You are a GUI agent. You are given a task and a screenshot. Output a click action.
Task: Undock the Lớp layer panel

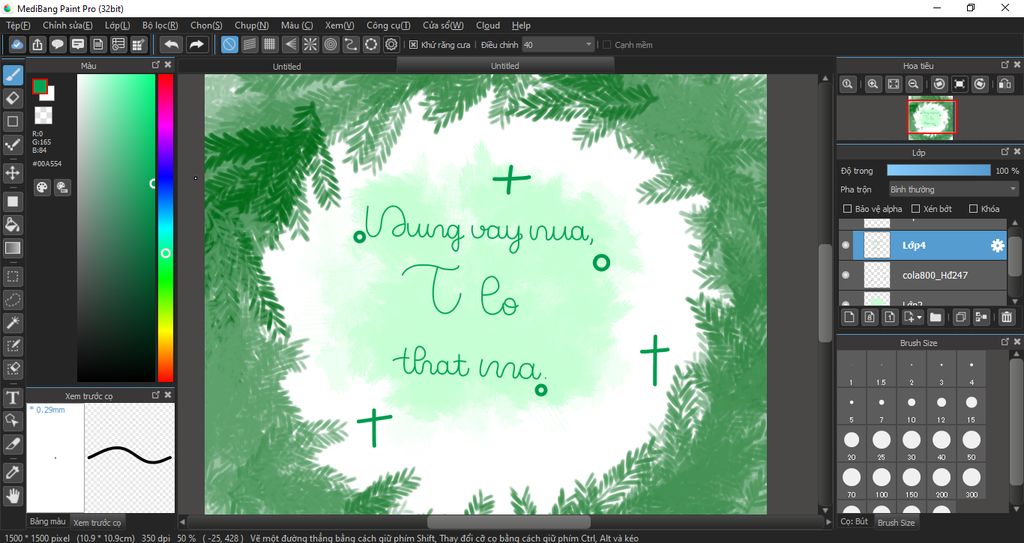(1005, 152)
